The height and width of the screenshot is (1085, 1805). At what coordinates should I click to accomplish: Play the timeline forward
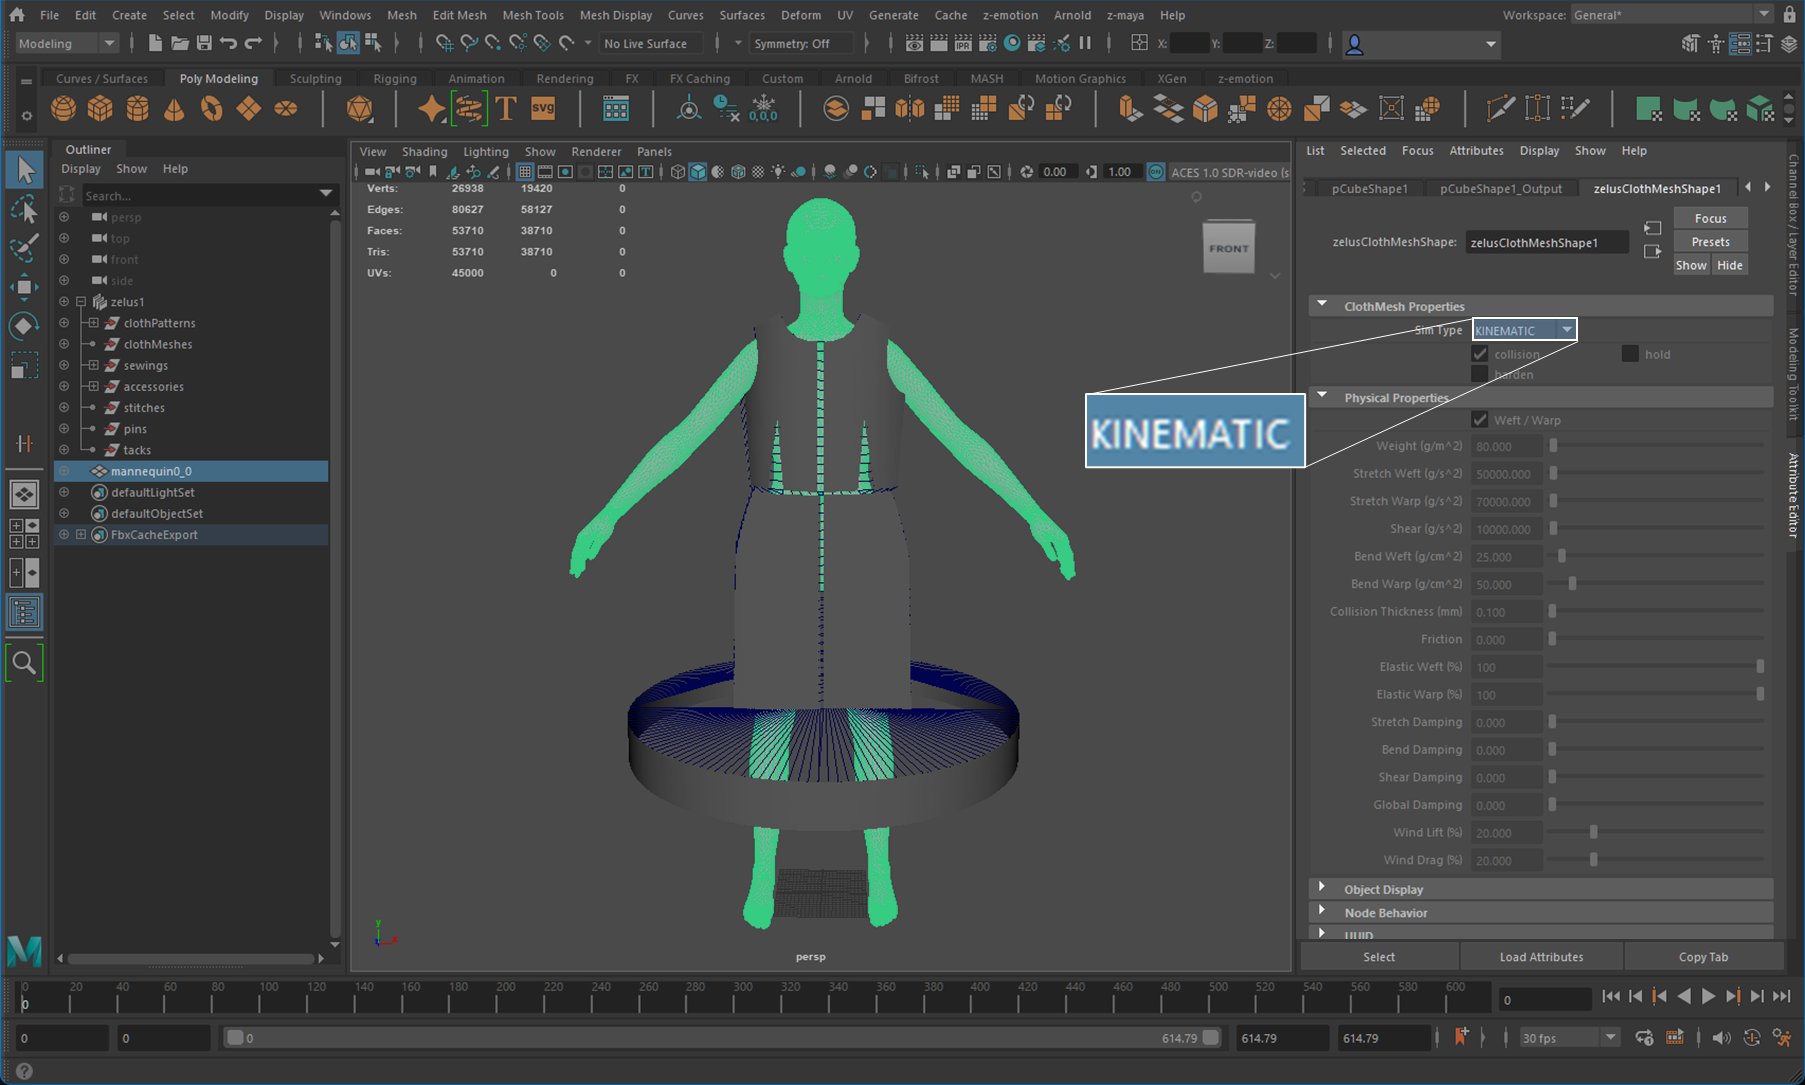[1708, 996]
